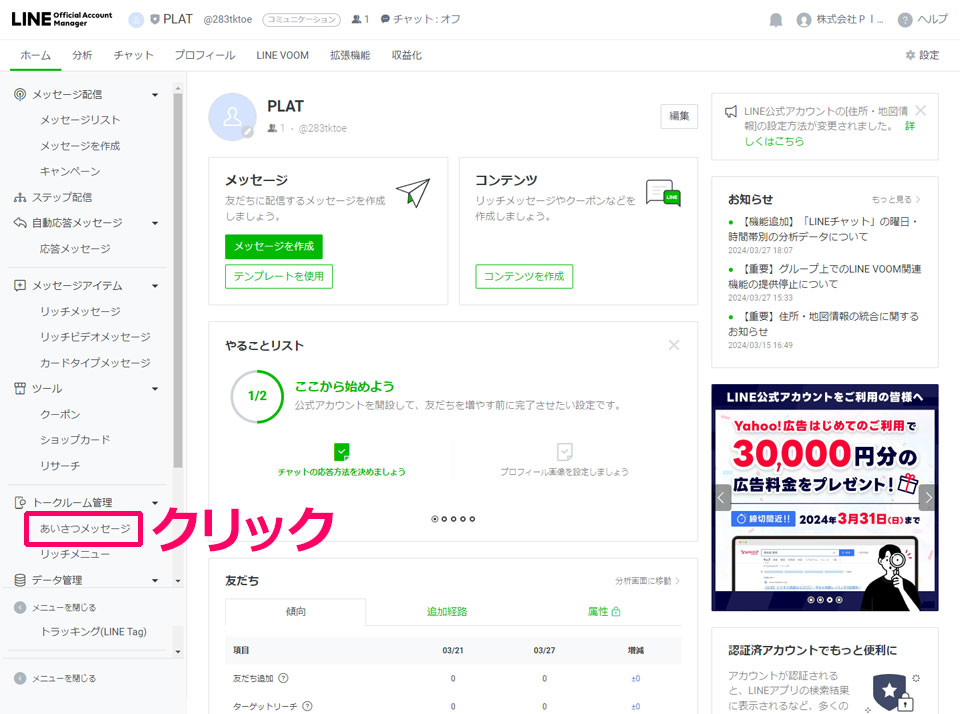The height and width of the screenshot is (714, 960).
Task: Switch to 属性 tab in 友だち
Action: point(604,611)
